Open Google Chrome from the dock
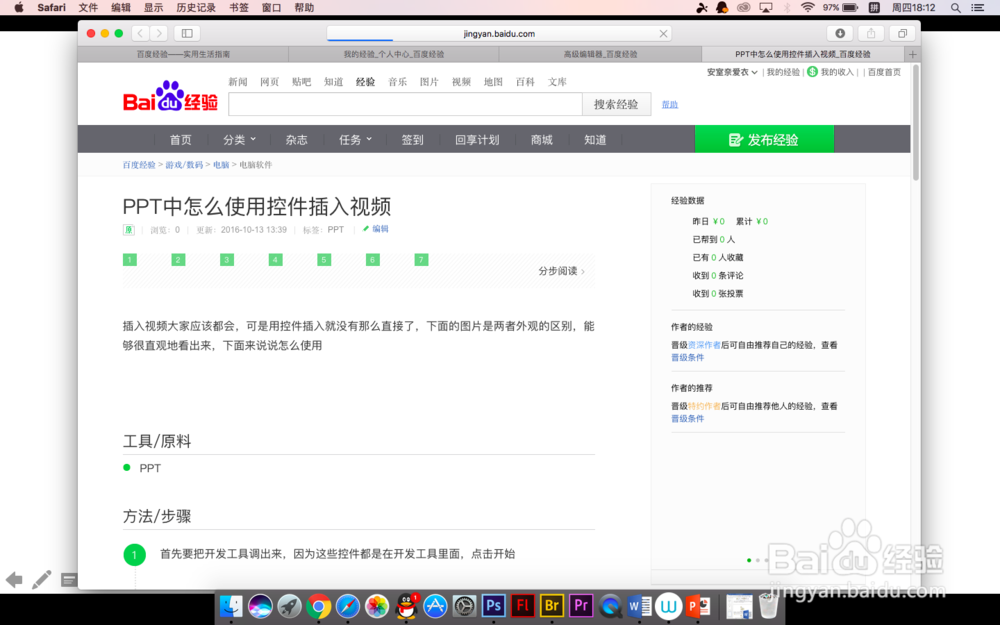The height and width of the screenshot is (625, 1000). click(318, 606)
